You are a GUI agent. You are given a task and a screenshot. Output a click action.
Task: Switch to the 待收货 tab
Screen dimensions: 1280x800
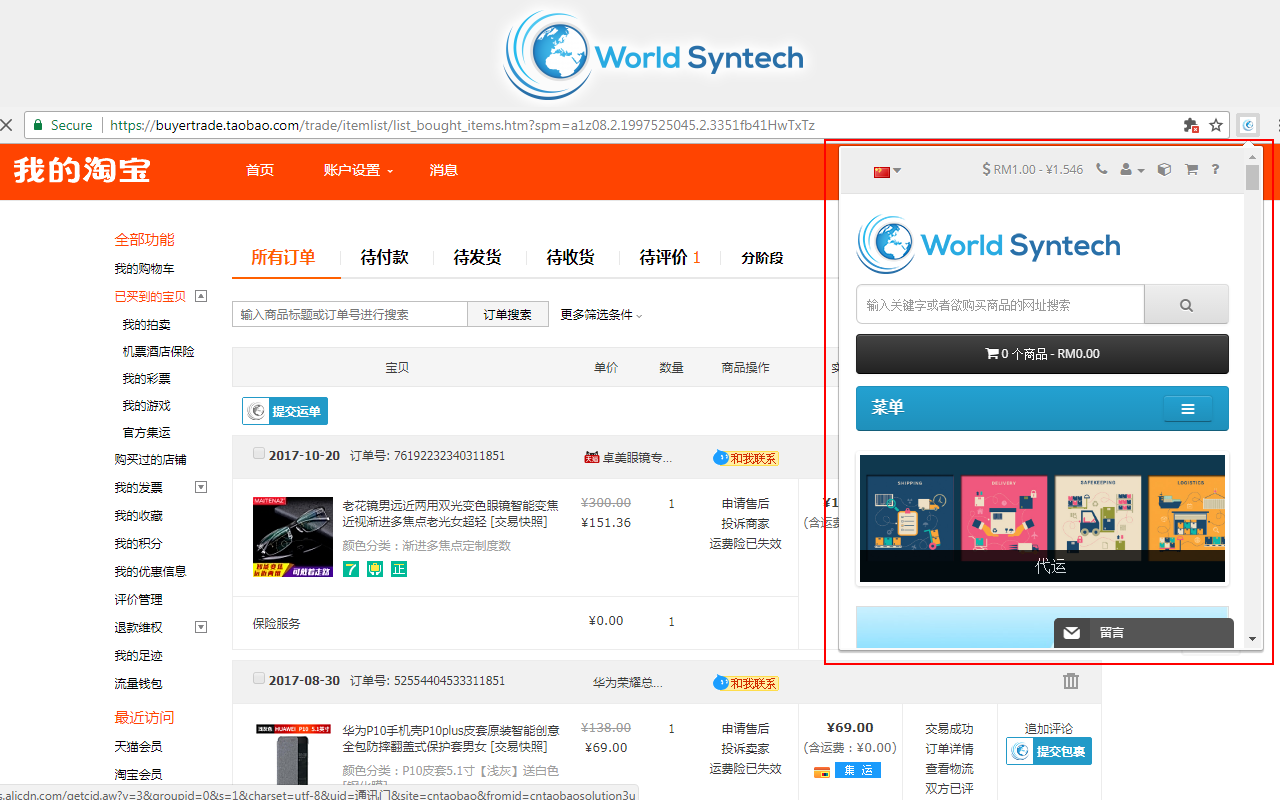(571, 257)
